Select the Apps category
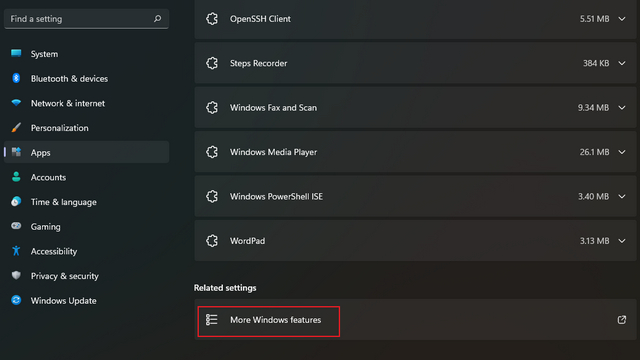The image size is (640, 360). point(86,152)
